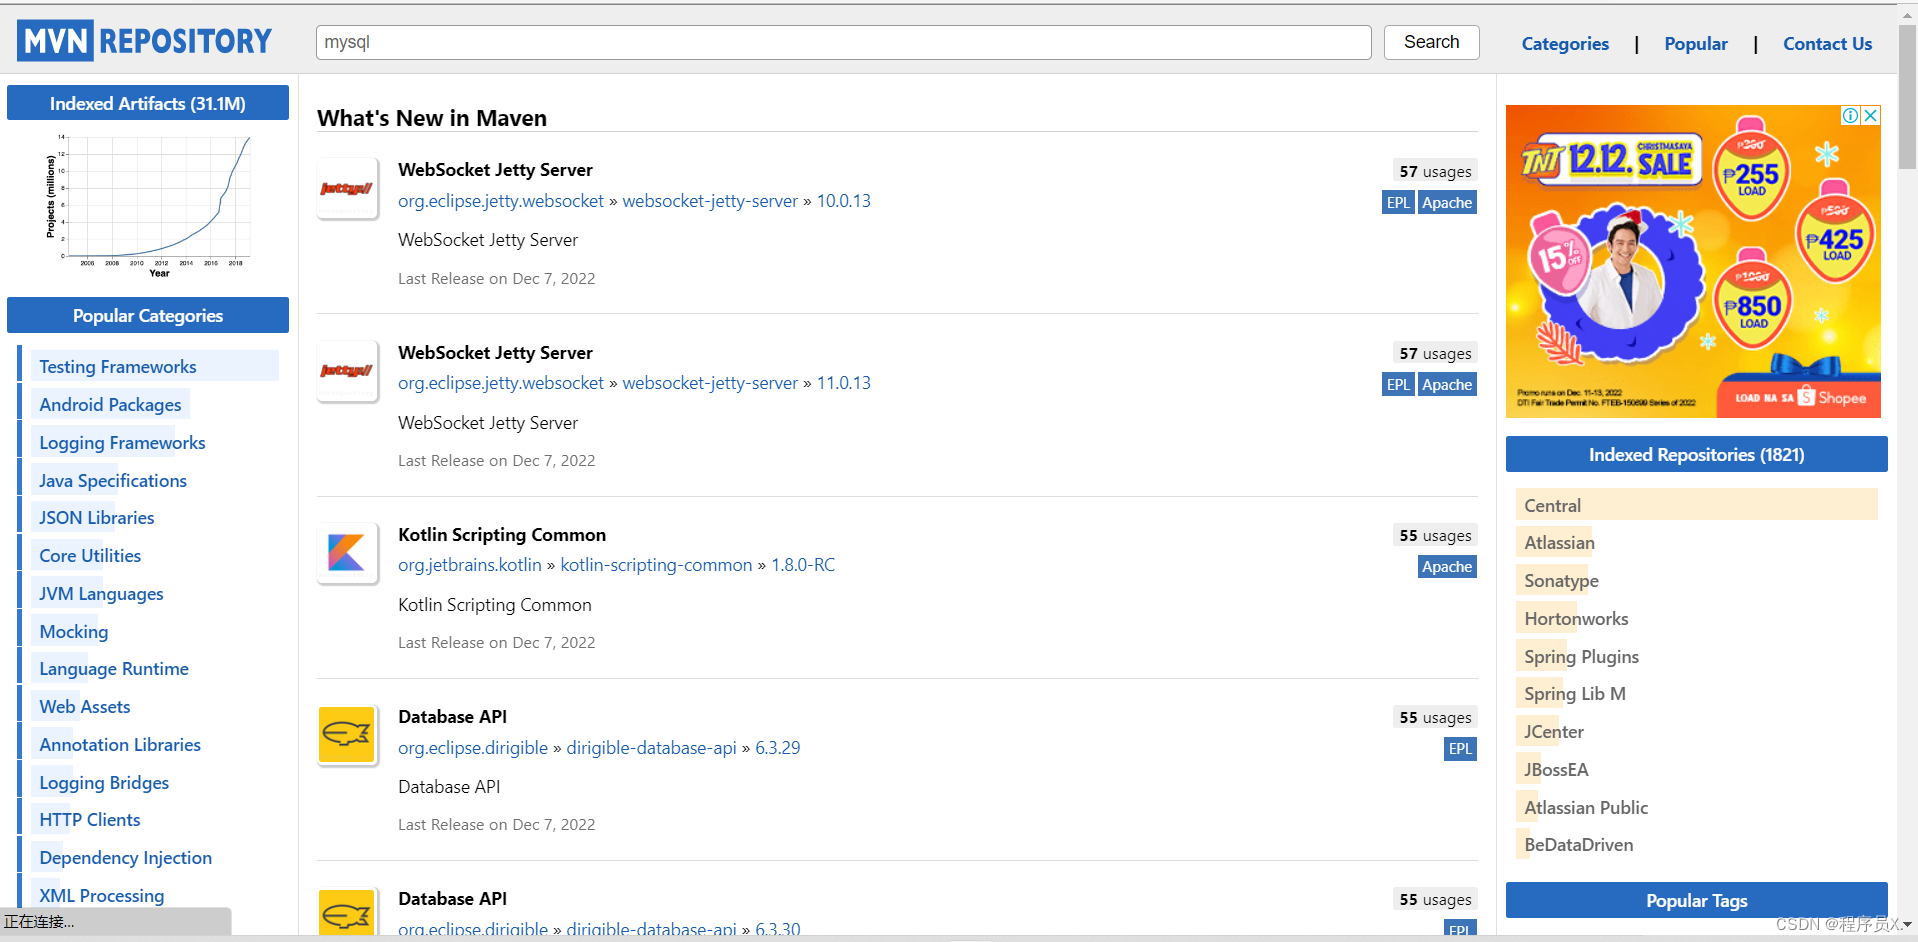1918x942 pixels.
Task: Open the Android Packages category
Action: point(110,405)
